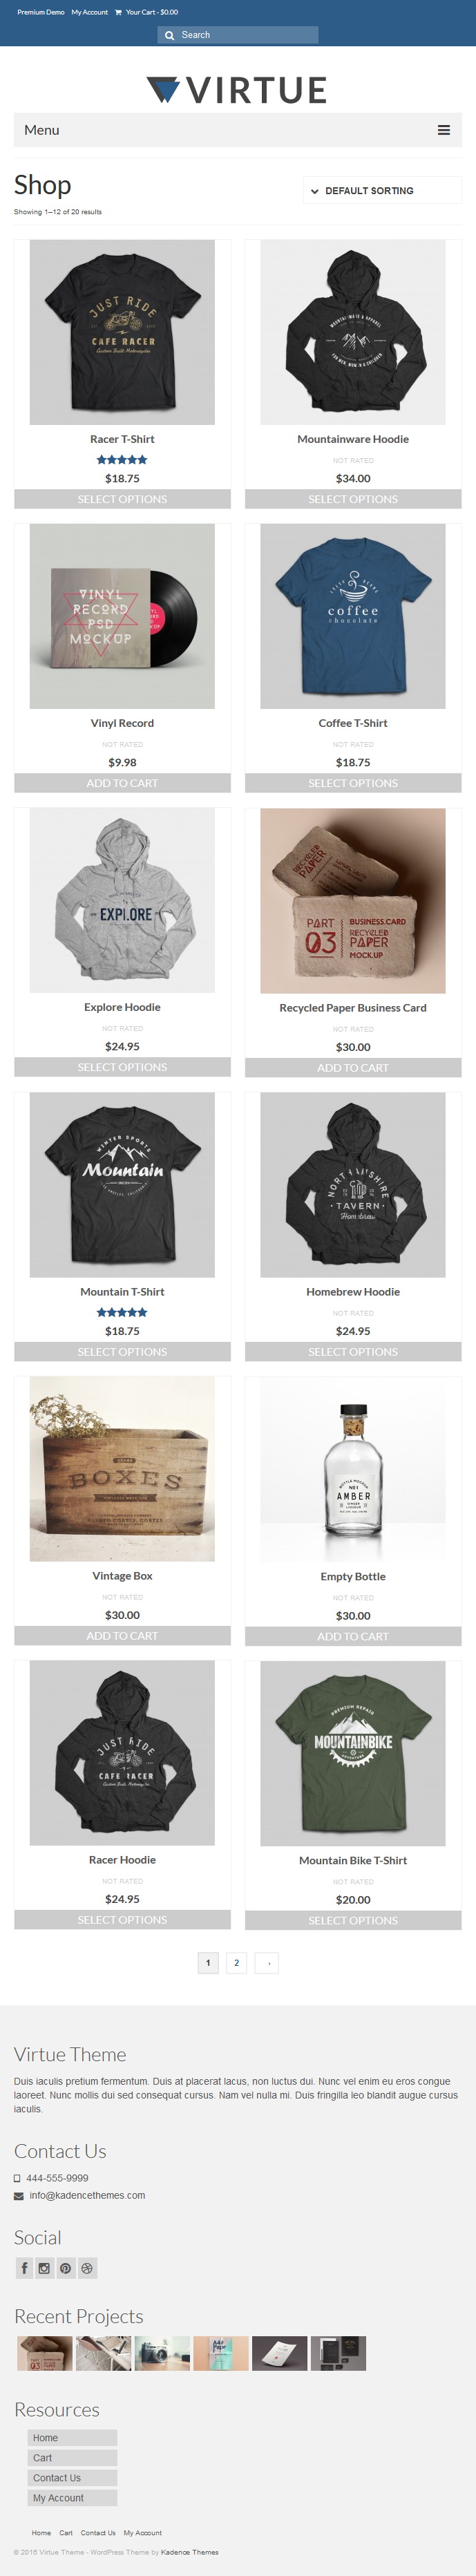
Task: Click the shopping cart icon in top bar
Action: click(x=118, y=12)
